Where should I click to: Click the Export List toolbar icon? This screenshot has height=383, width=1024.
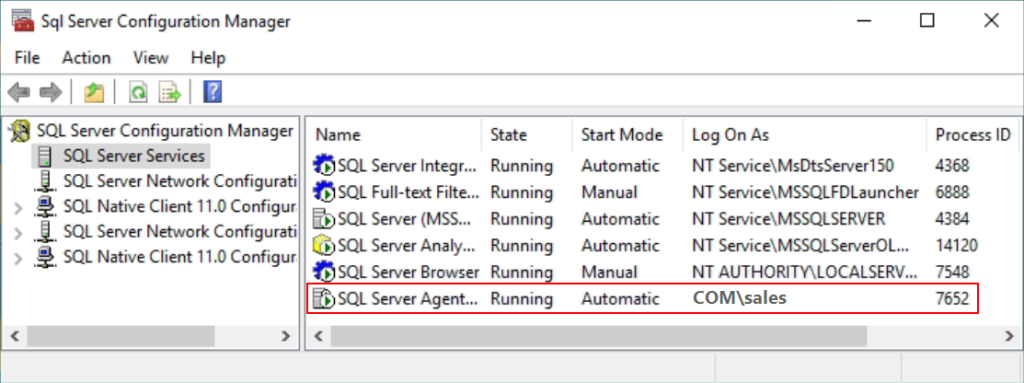[170, 92]
